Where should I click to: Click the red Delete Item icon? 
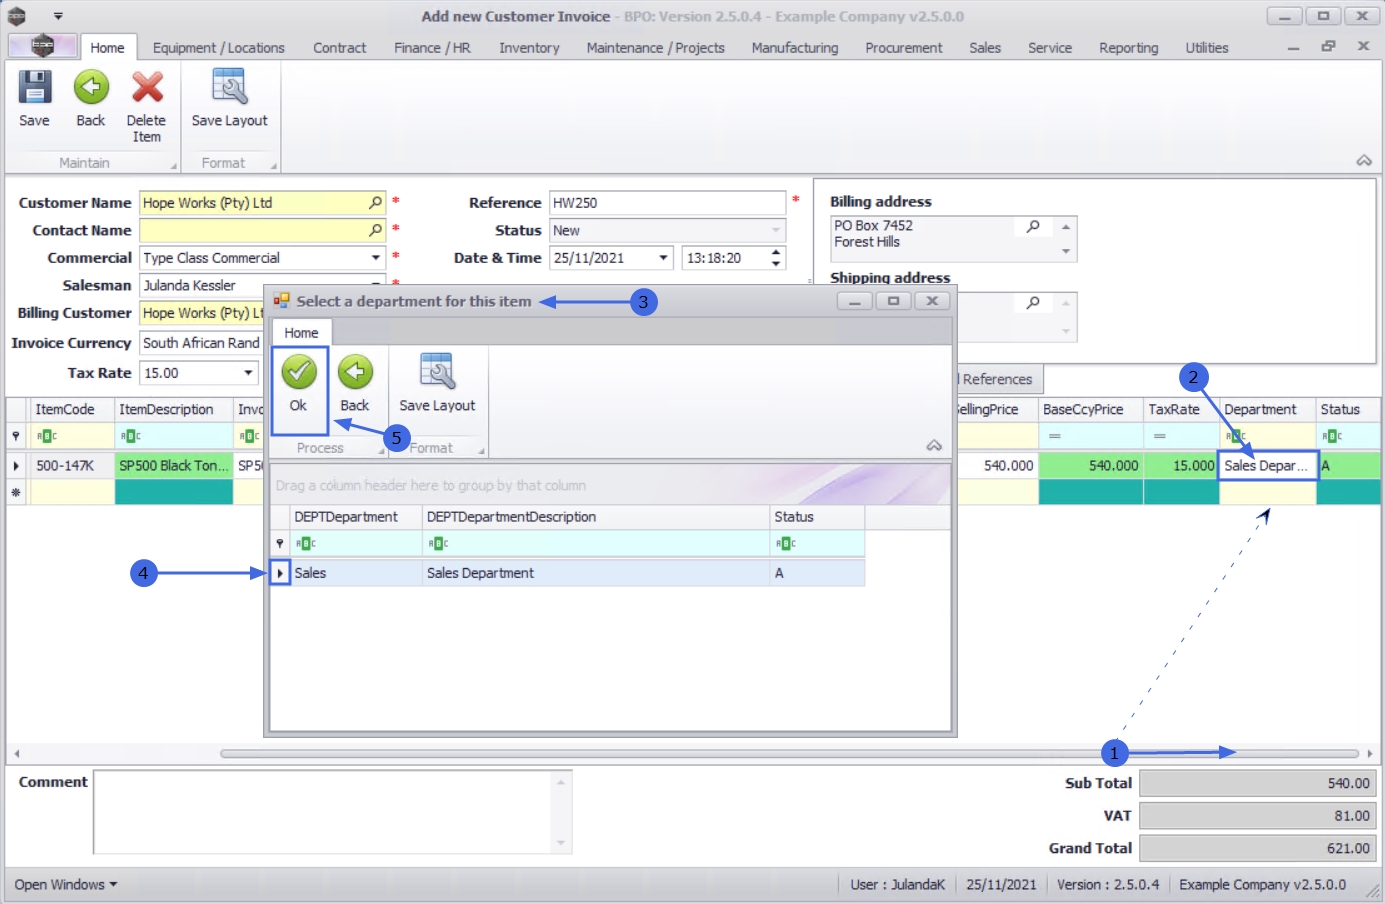point(147,87)
